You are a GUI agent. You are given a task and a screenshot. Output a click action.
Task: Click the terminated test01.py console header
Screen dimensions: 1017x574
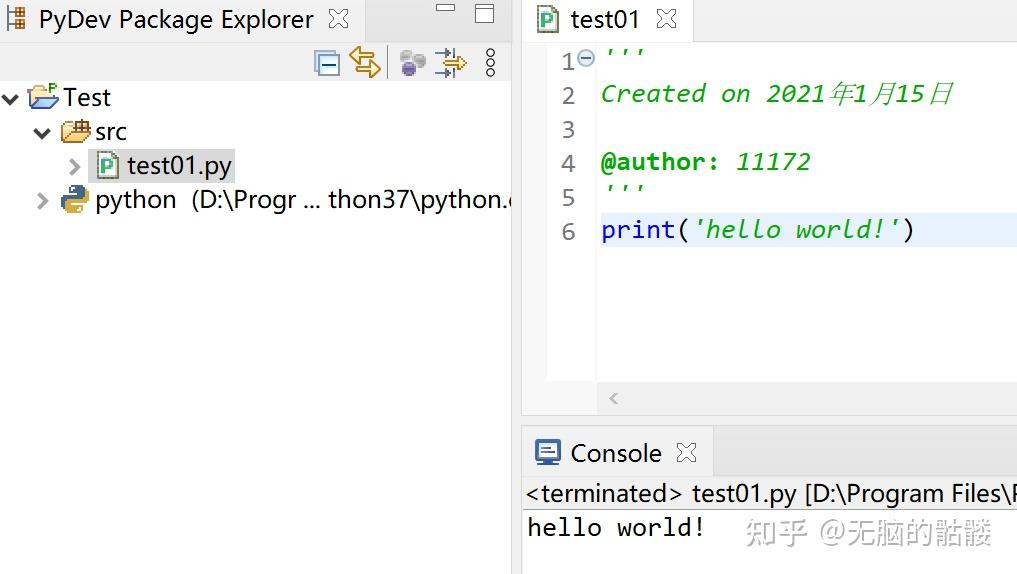click(771, 494)
